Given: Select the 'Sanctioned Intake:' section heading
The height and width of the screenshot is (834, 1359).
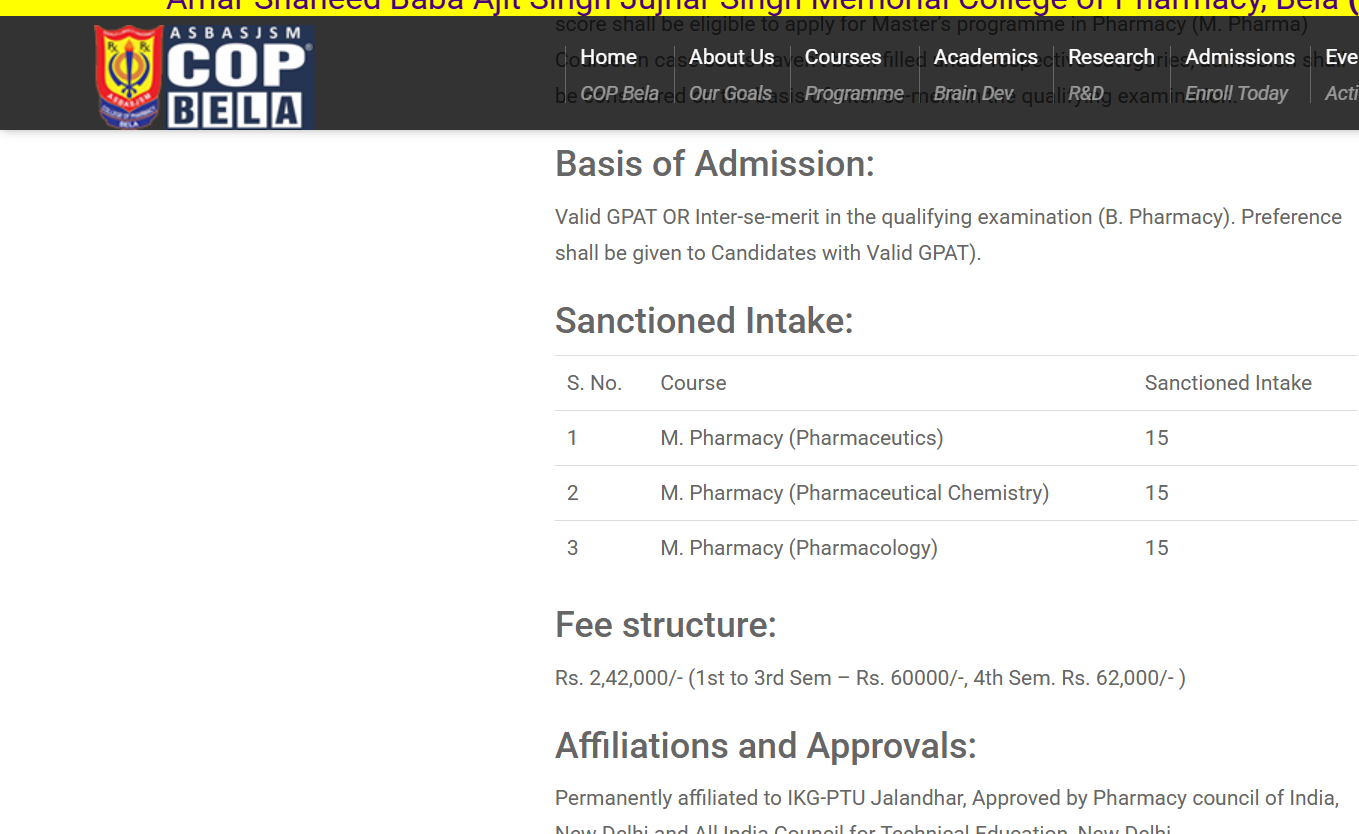Looking at the screenshot, I should tap(704, 321).
